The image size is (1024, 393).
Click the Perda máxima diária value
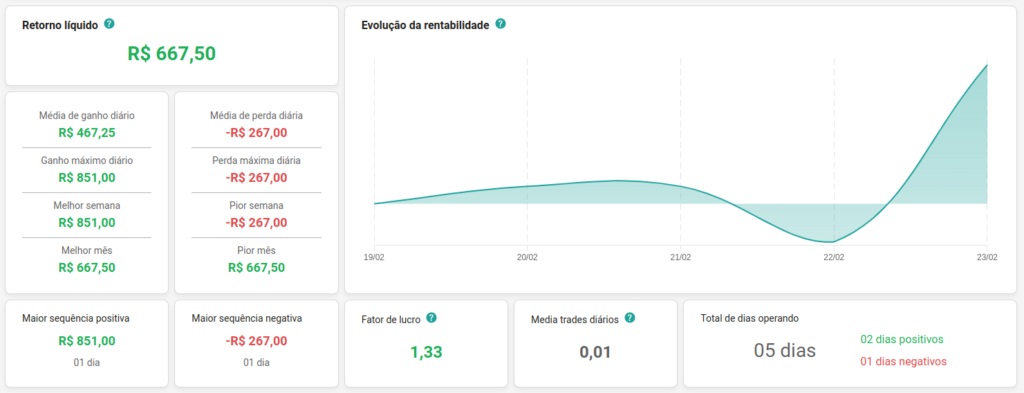coord(257,178)
